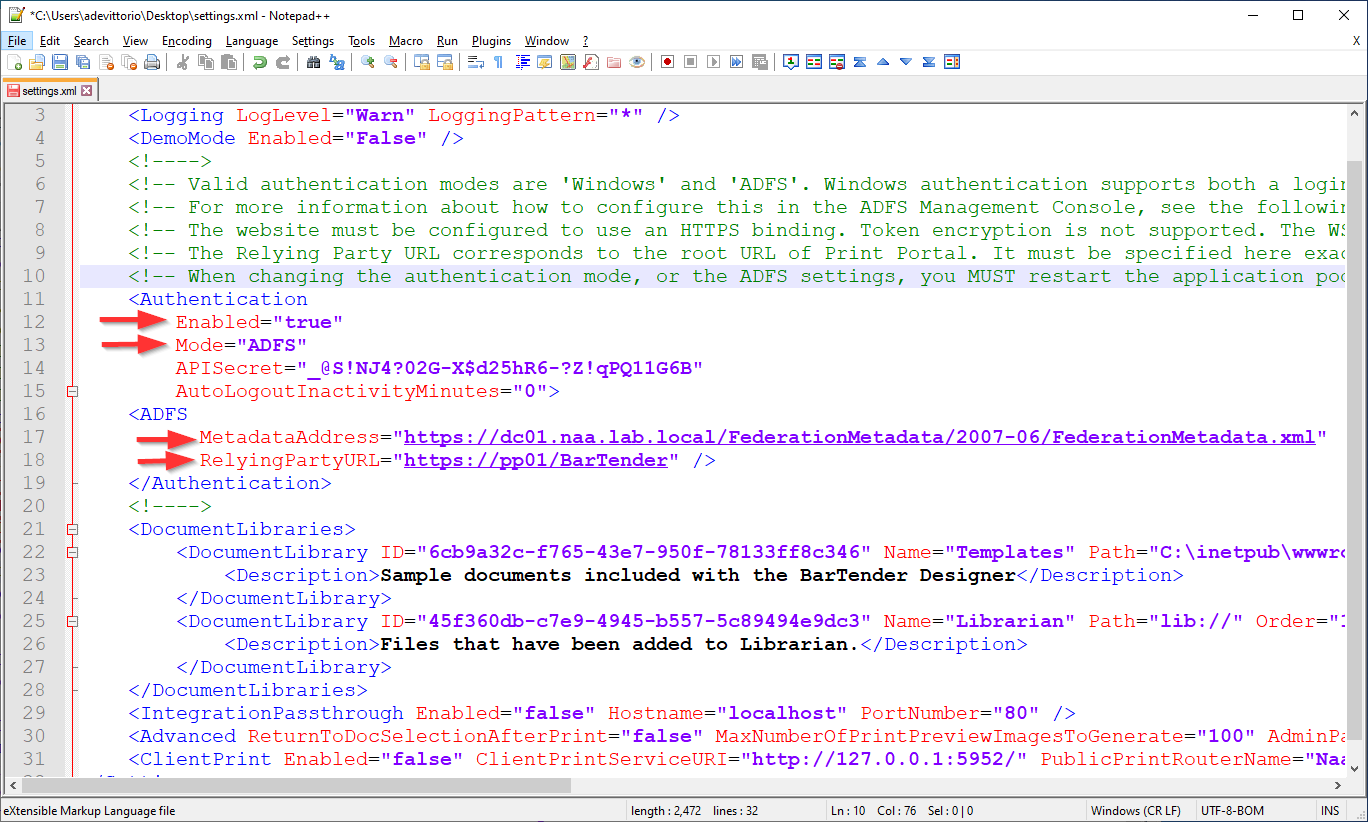Toggle Show Indent Guide button
The height and width of the screenshot is (822, 1368).
pos(522,62)
